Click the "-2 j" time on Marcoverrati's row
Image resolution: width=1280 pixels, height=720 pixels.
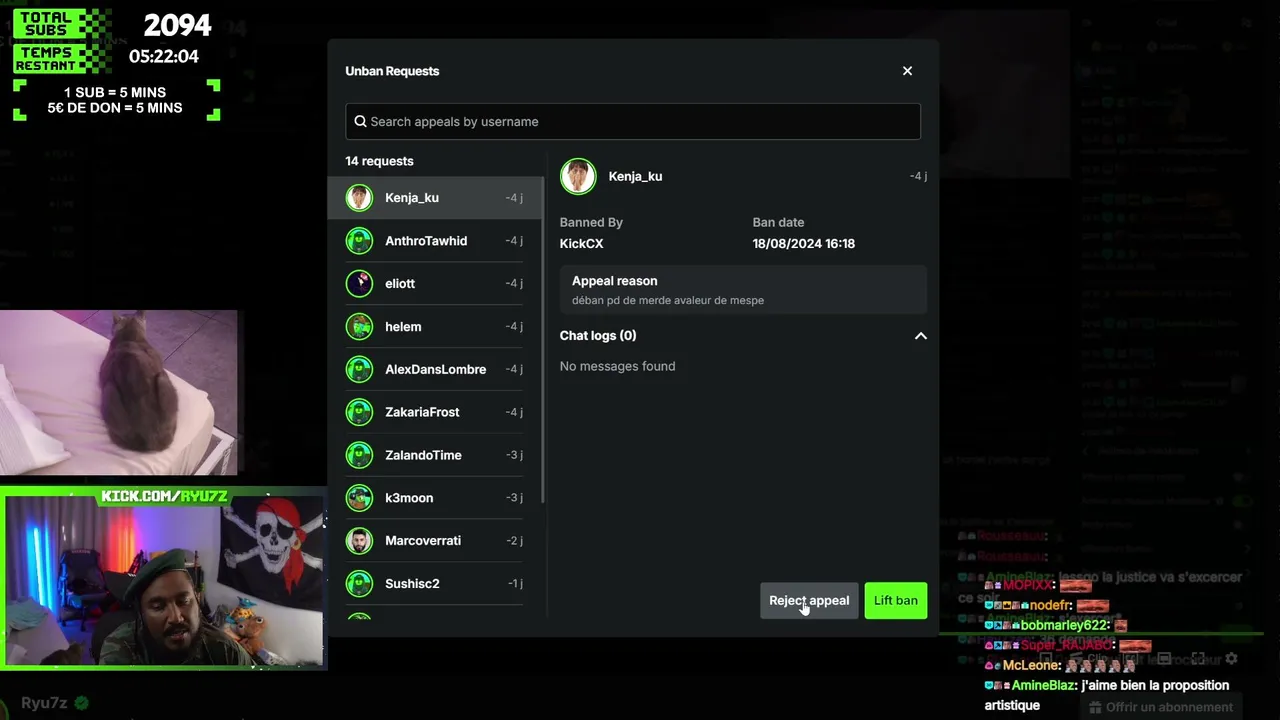pyautogui.click(x=514, y=541)
